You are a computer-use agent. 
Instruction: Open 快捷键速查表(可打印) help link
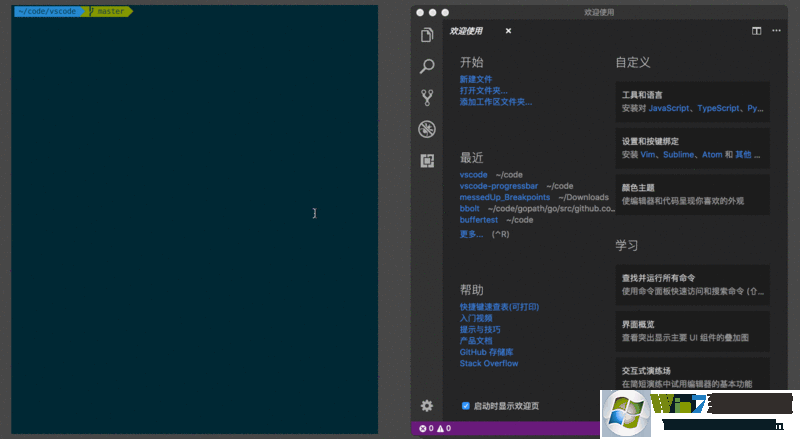(499, 307)
